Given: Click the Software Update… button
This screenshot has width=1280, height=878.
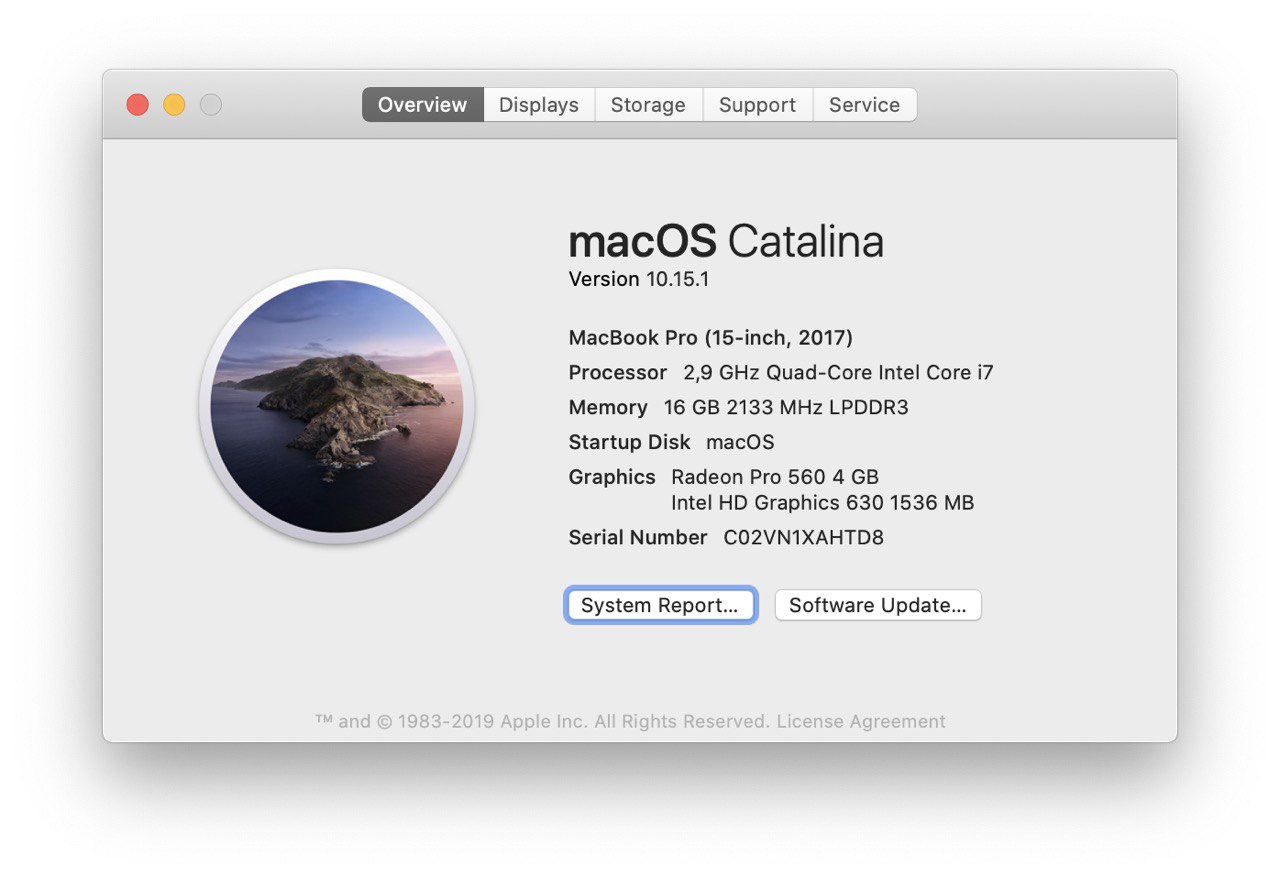Looking at the screenshot, I should point(878,605).
